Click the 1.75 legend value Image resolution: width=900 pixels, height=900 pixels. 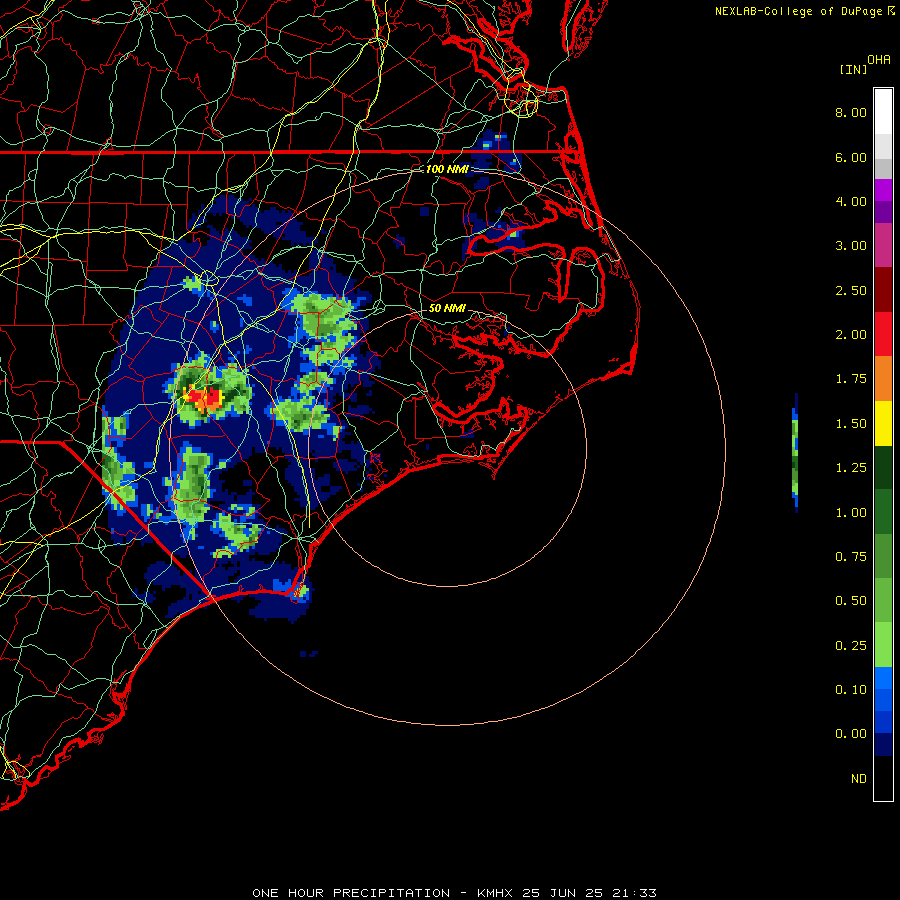pos(851,379)
